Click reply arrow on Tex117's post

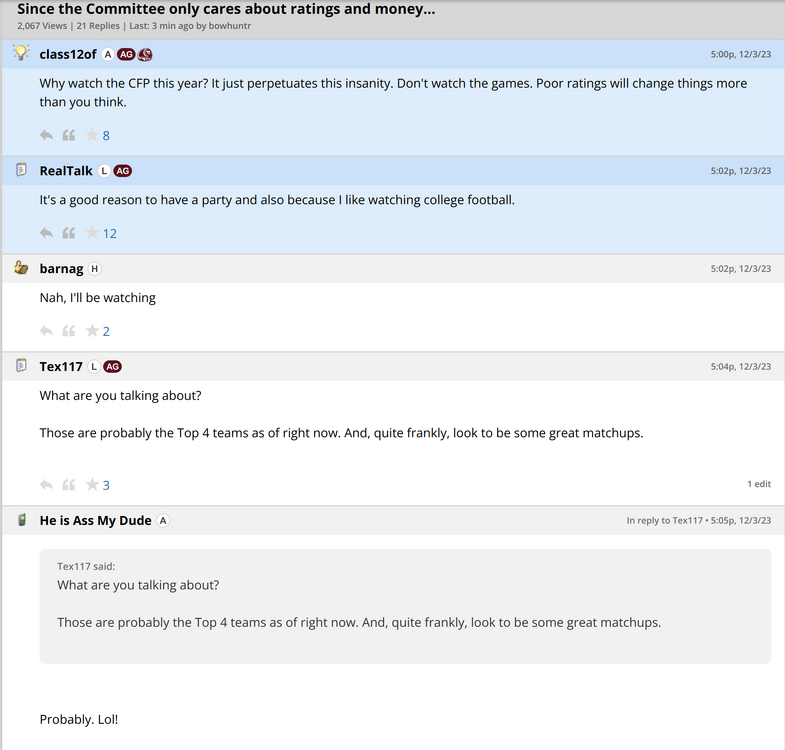(x=46, y=485)
